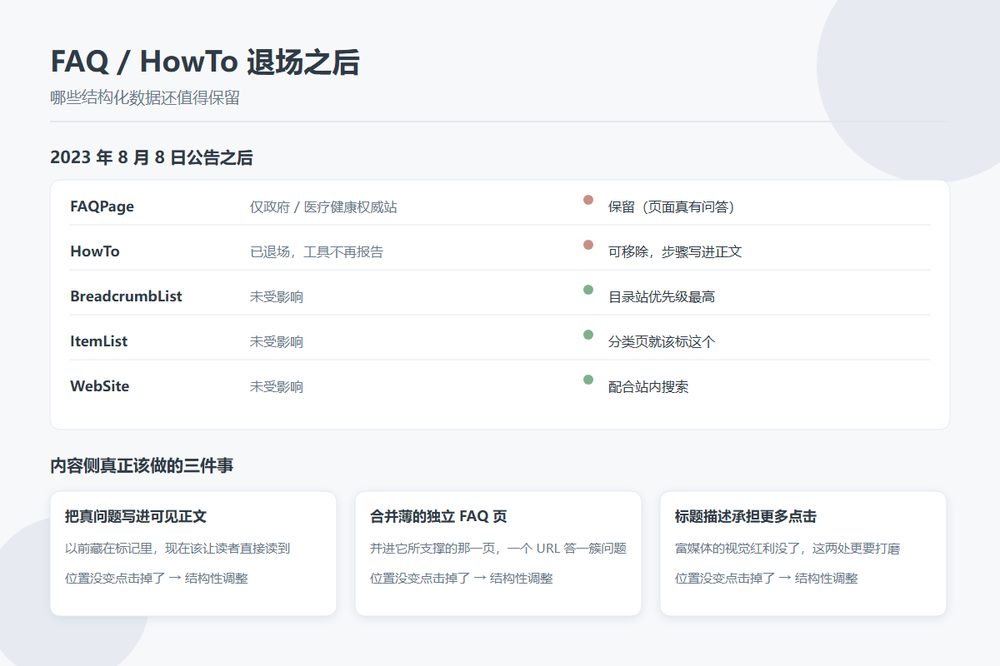The height and width of the screenshot is (666, 1000).
Task: Click '未受影响' in the BreadcrumbList row
Action: point(276,297)
